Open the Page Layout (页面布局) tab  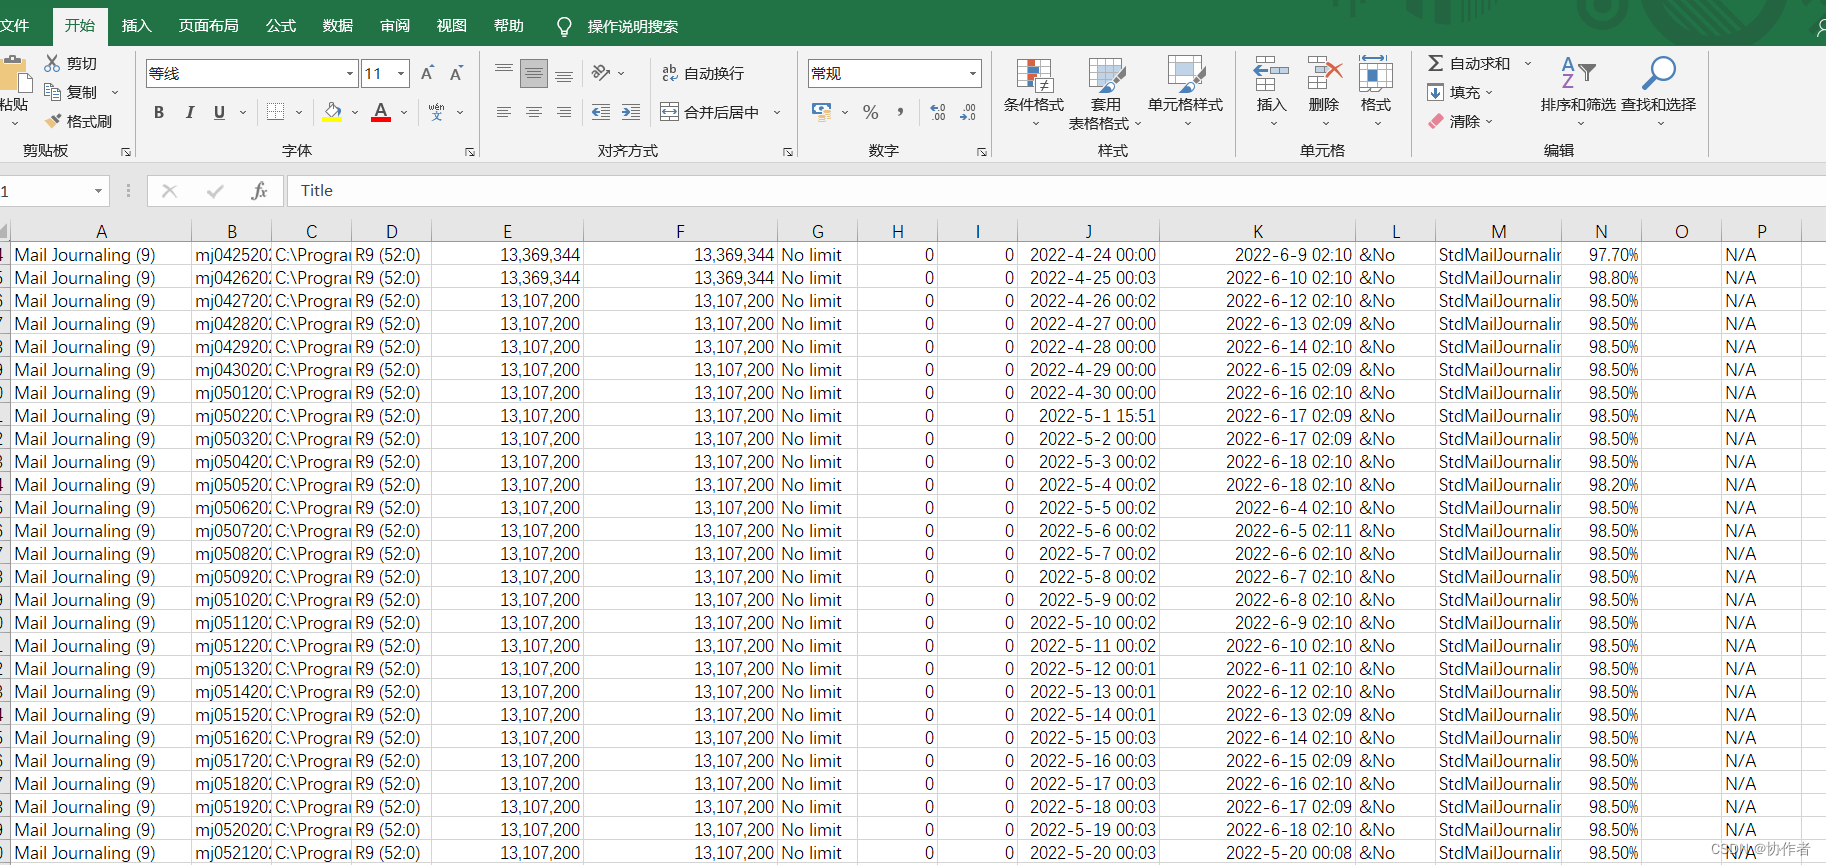click(208, 25)
